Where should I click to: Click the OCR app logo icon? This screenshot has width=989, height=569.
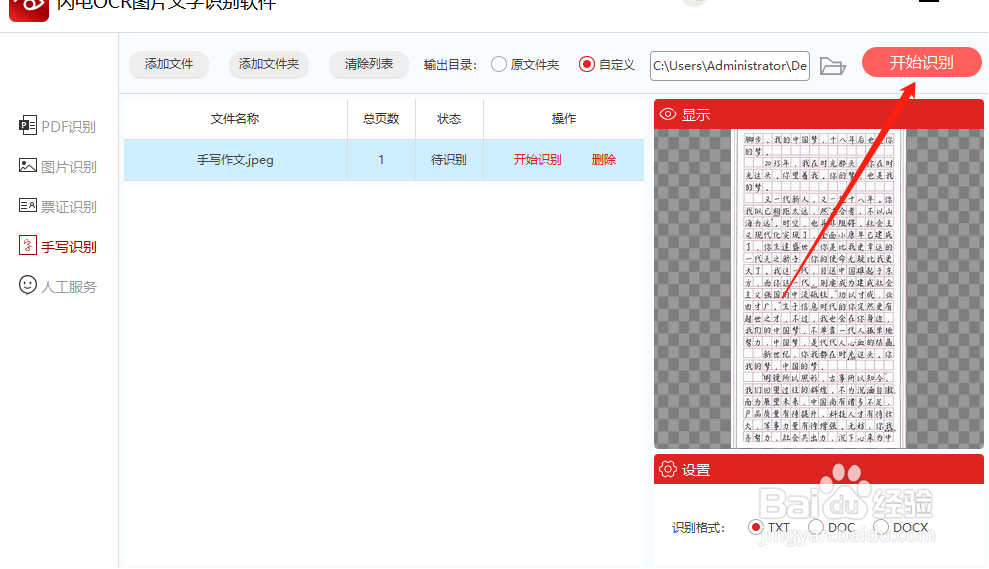click(29, 9)
